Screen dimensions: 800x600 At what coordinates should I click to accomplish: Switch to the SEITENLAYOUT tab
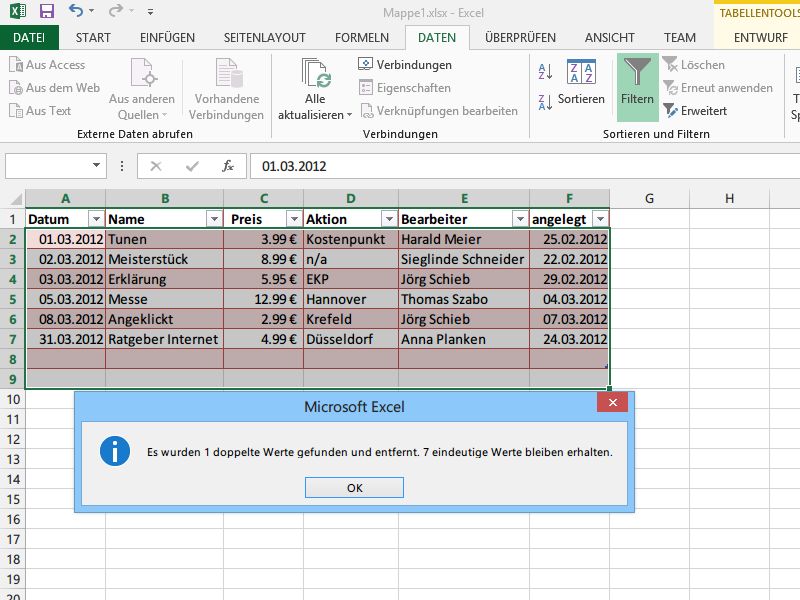(x=264, y=38)
